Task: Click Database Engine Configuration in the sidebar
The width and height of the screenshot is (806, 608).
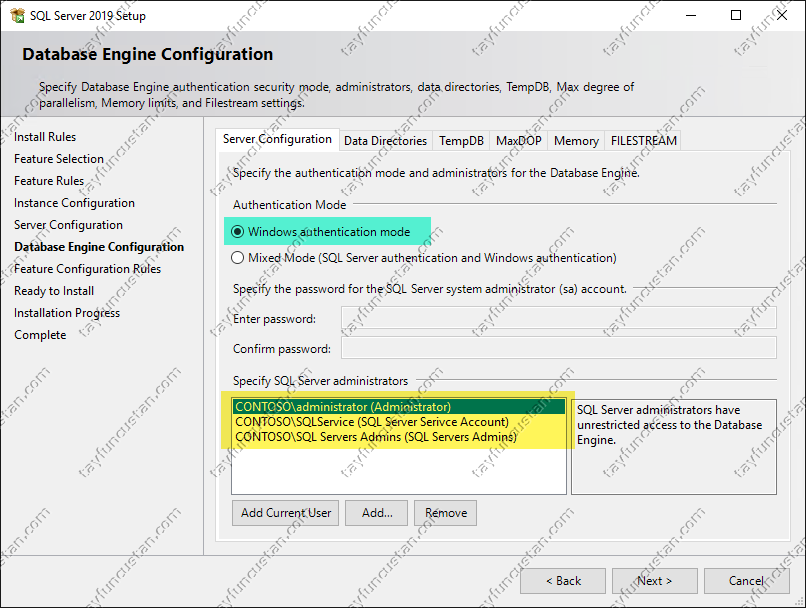Action: [99, 247]
